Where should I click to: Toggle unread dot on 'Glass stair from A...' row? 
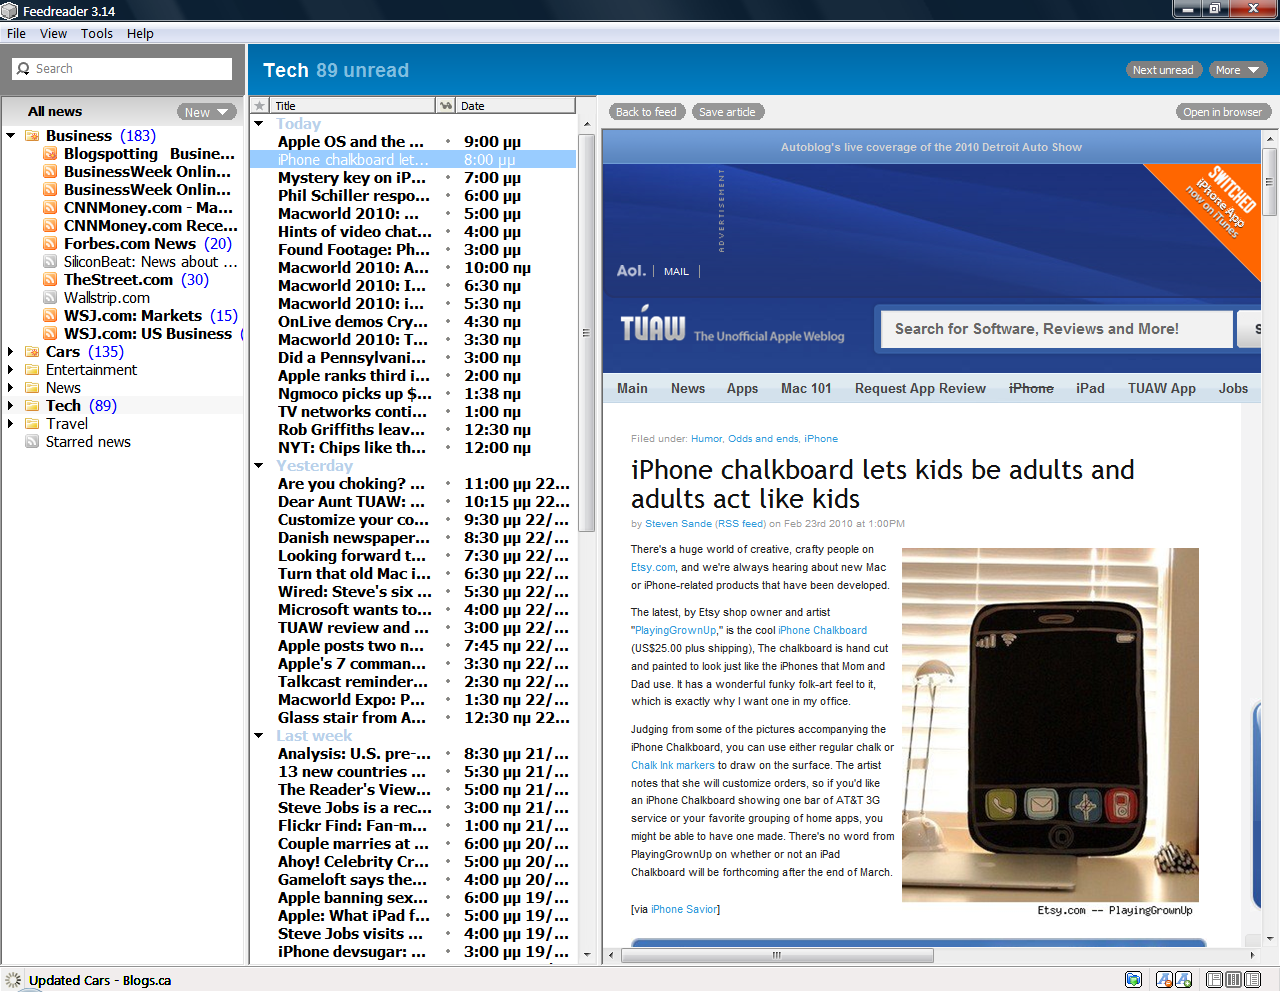point(447,718)
